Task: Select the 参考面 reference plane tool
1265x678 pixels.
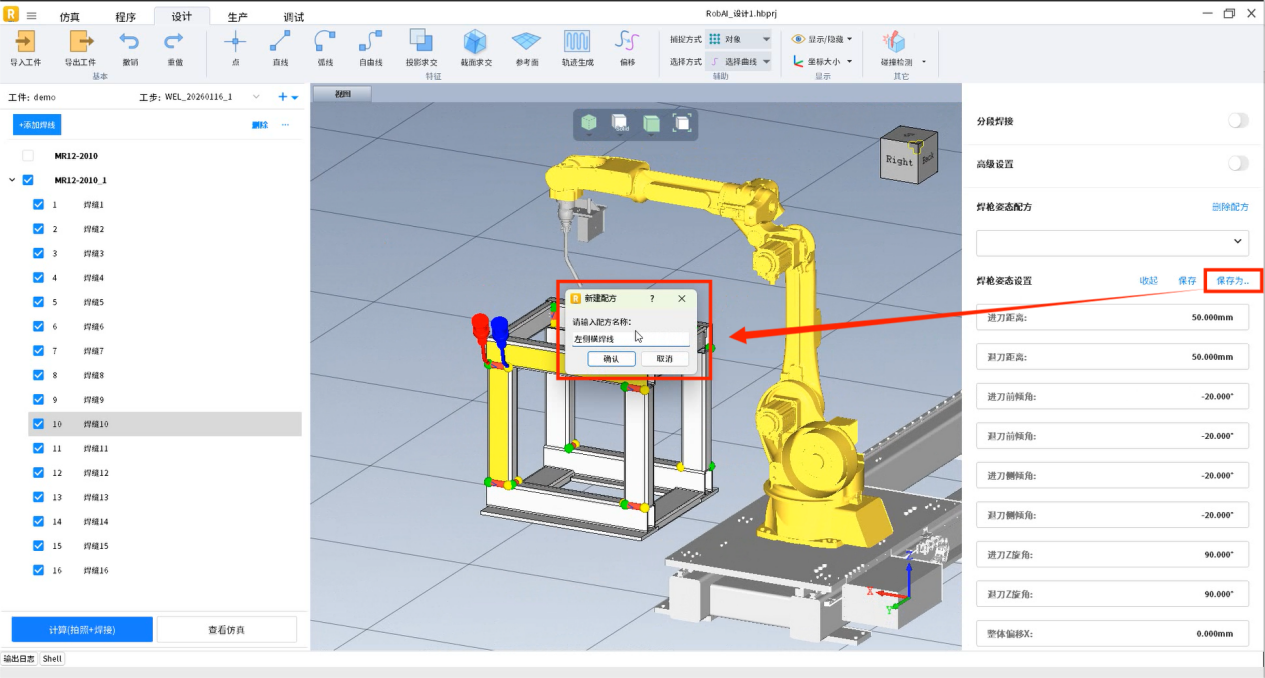Action: point(526,42)
